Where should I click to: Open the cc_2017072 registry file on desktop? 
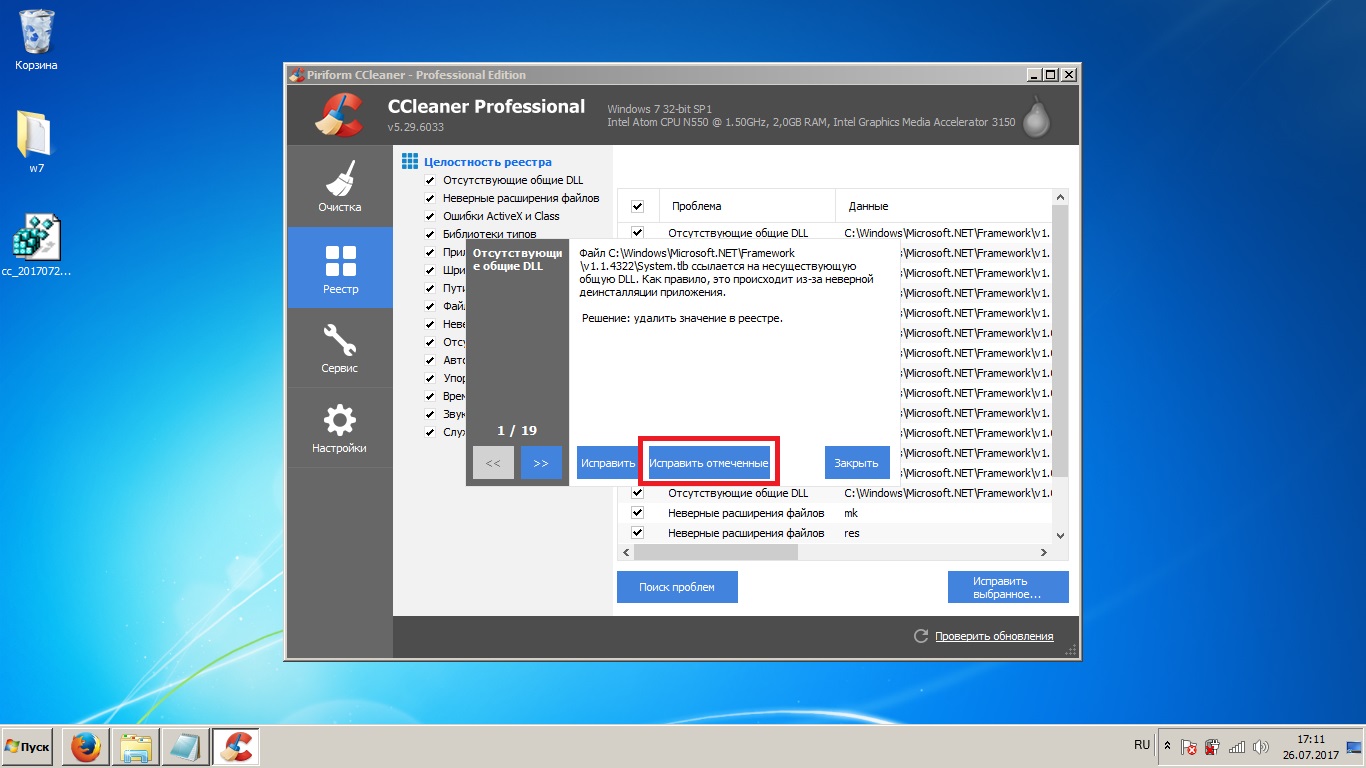[36, 245]
